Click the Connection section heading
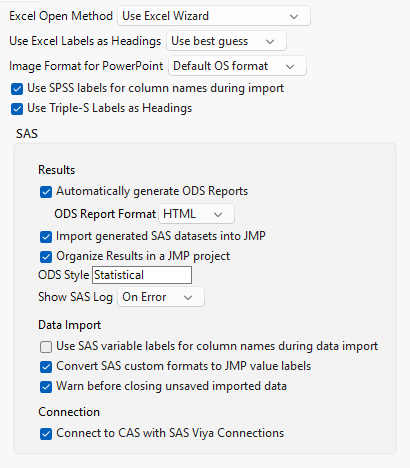 pyautogui.click(x=69, y=412)
